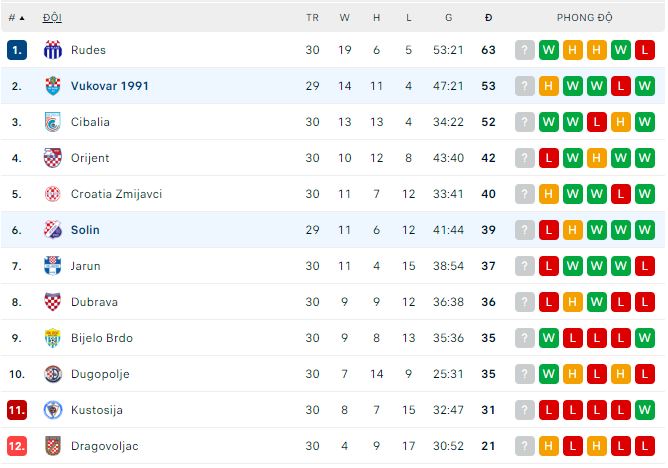Click the Bijelo Brdo club logo
Viewport: 668px width, 468px height.
pos(53,338)
